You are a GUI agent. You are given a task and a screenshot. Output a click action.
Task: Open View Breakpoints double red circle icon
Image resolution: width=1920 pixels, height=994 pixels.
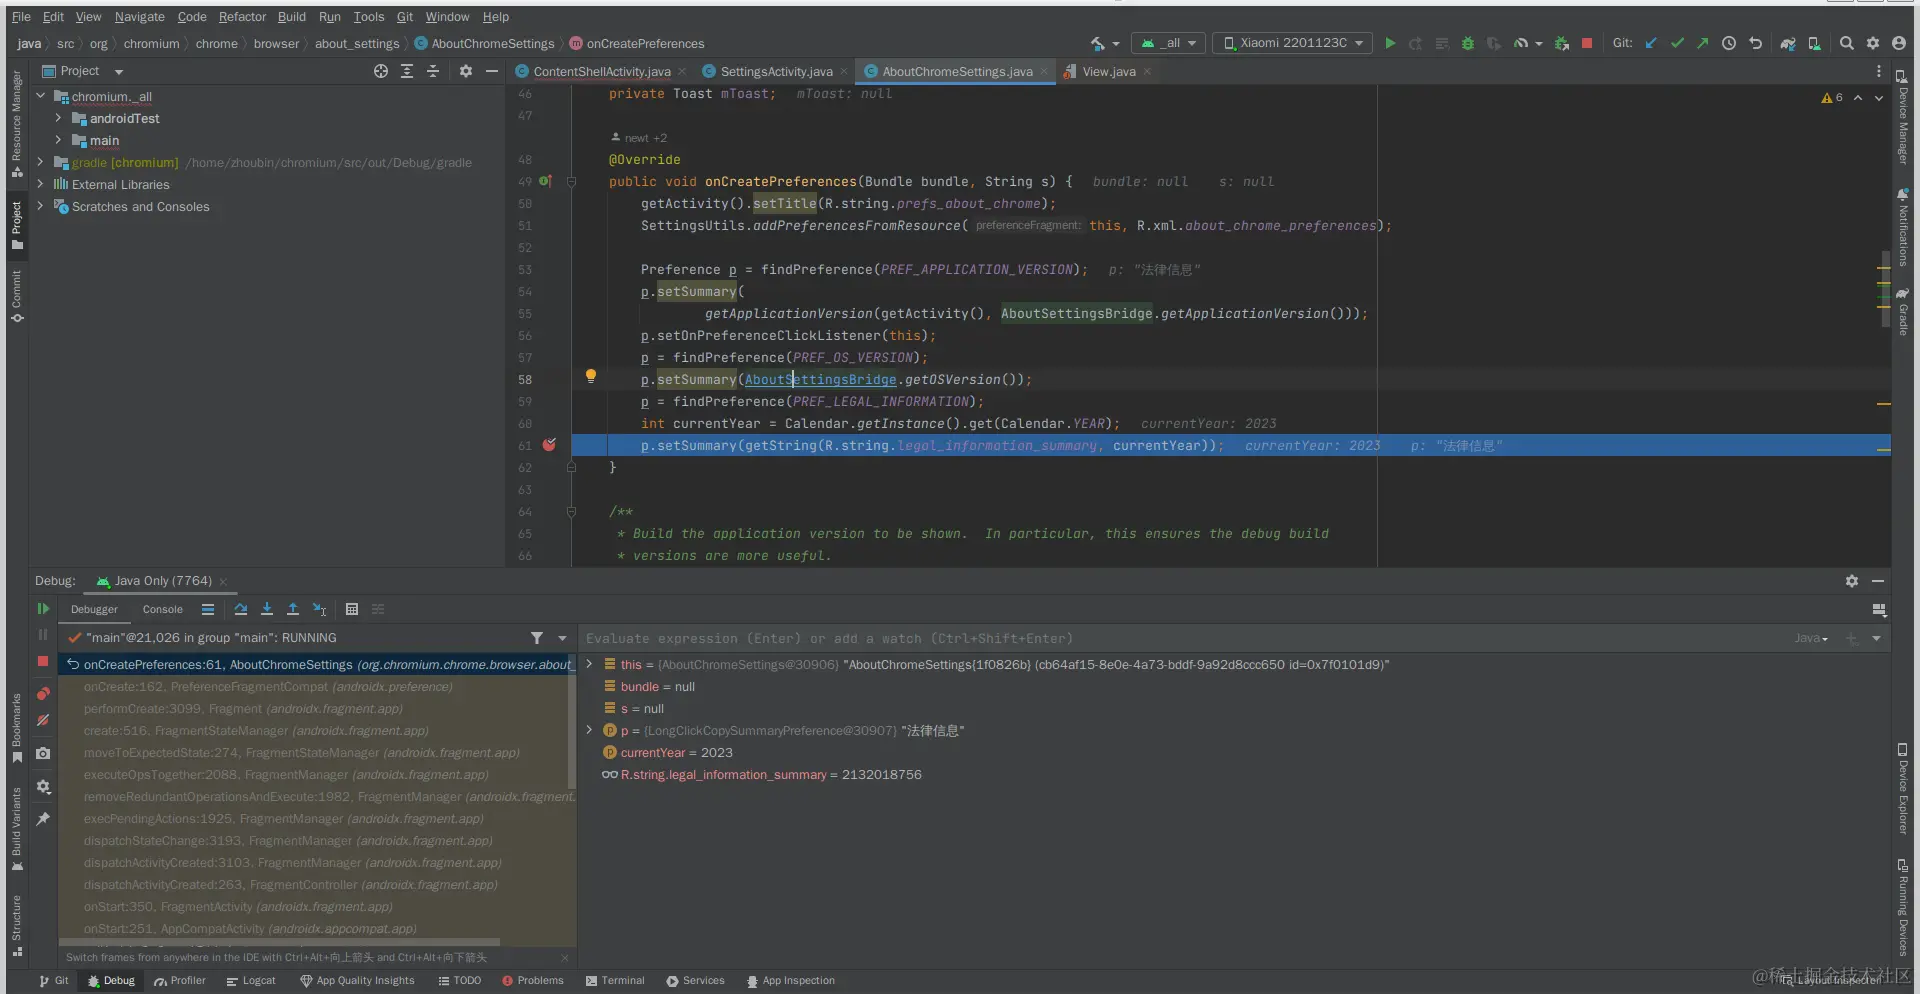[x=43, y=693]
